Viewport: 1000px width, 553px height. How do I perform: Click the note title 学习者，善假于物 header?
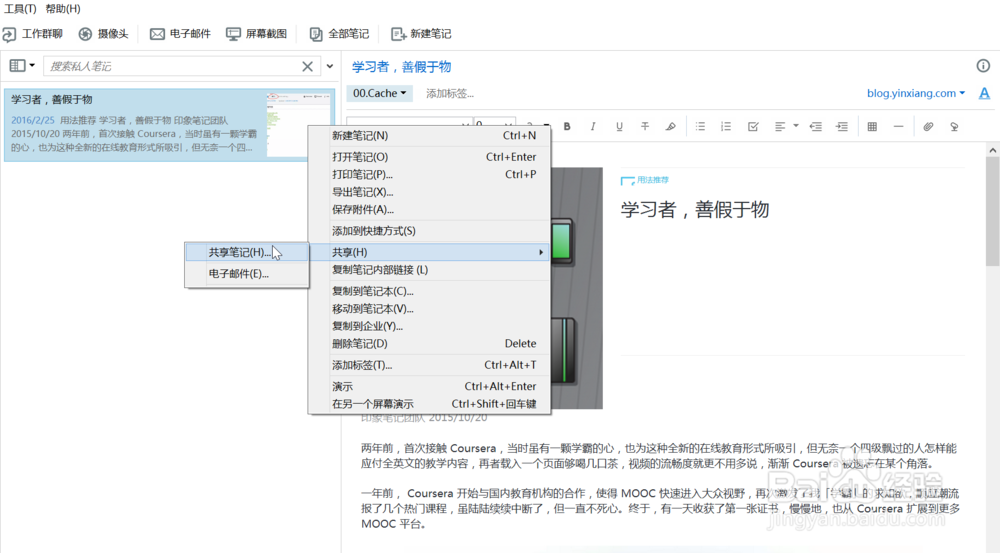[402, 66]
